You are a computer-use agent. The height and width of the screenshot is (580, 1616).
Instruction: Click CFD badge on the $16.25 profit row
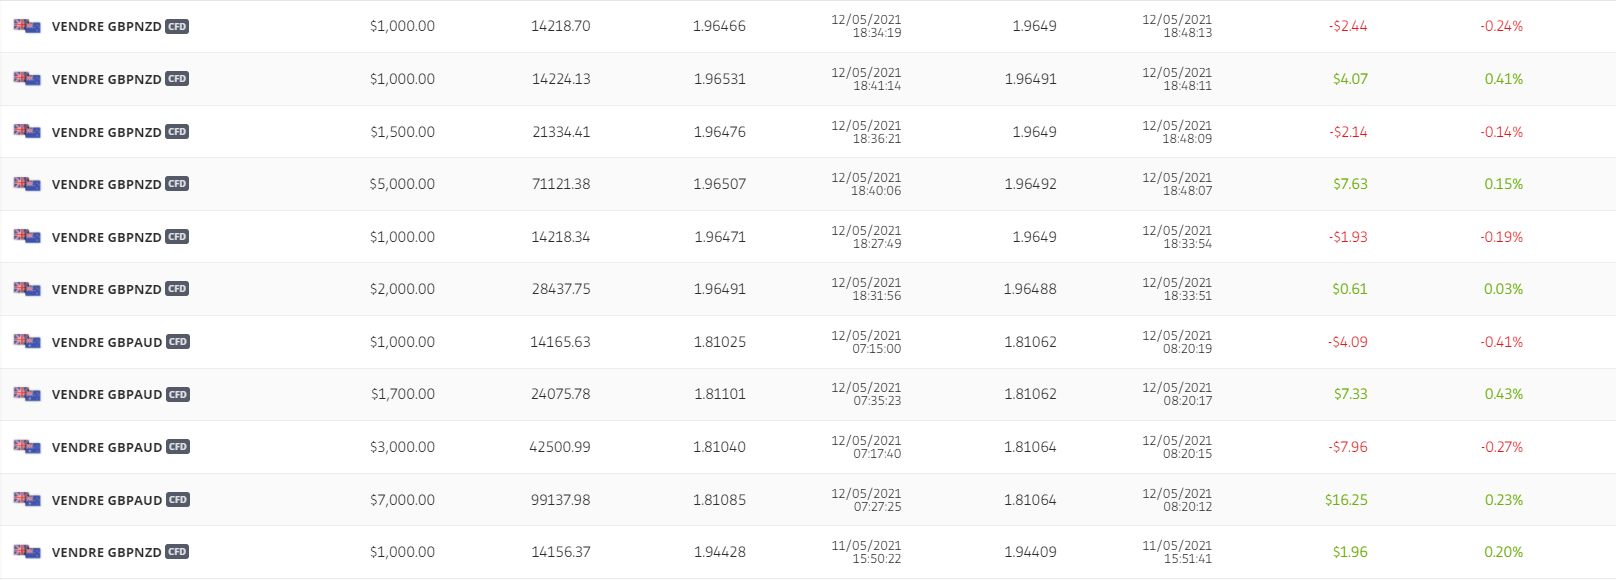coord(178,500)
